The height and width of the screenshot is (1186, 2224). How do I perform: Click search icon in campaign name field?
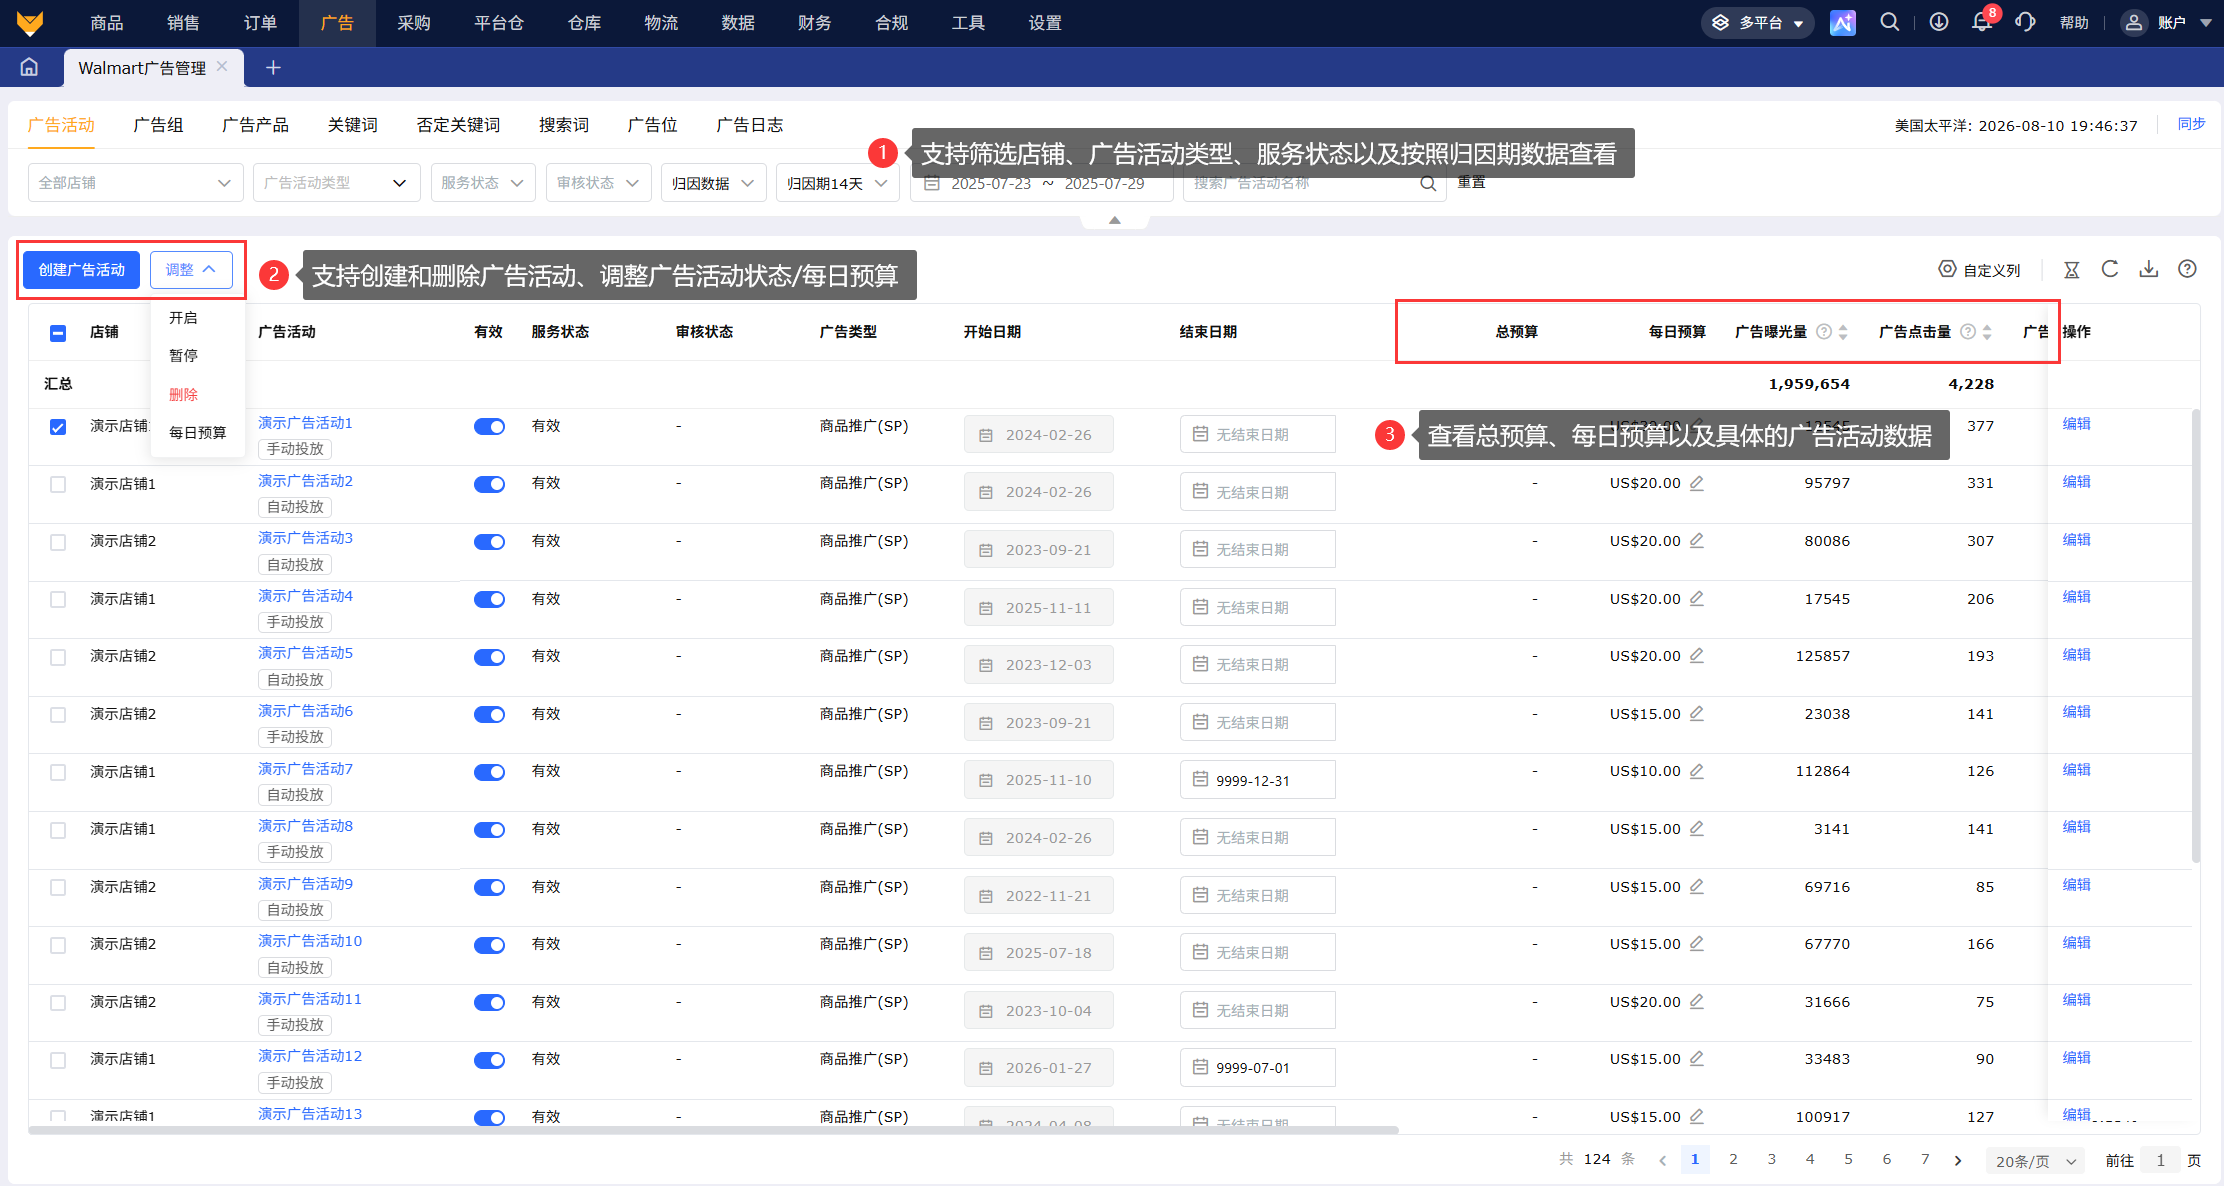(1428, 184)
